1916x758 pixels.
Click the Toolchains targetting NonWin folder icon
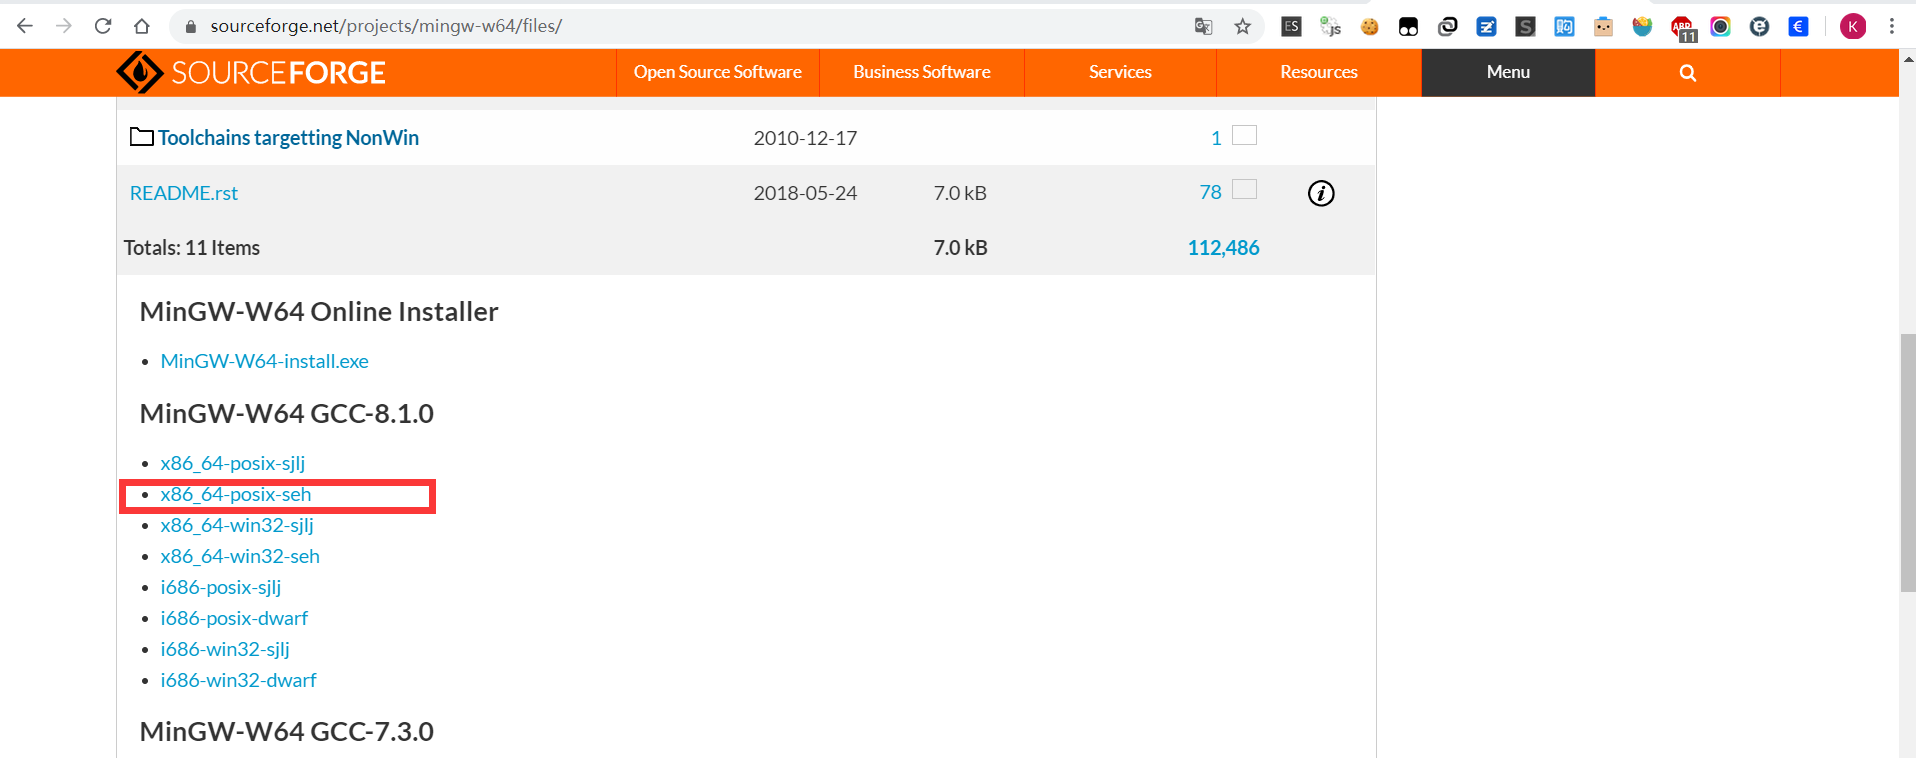[142, 137]
